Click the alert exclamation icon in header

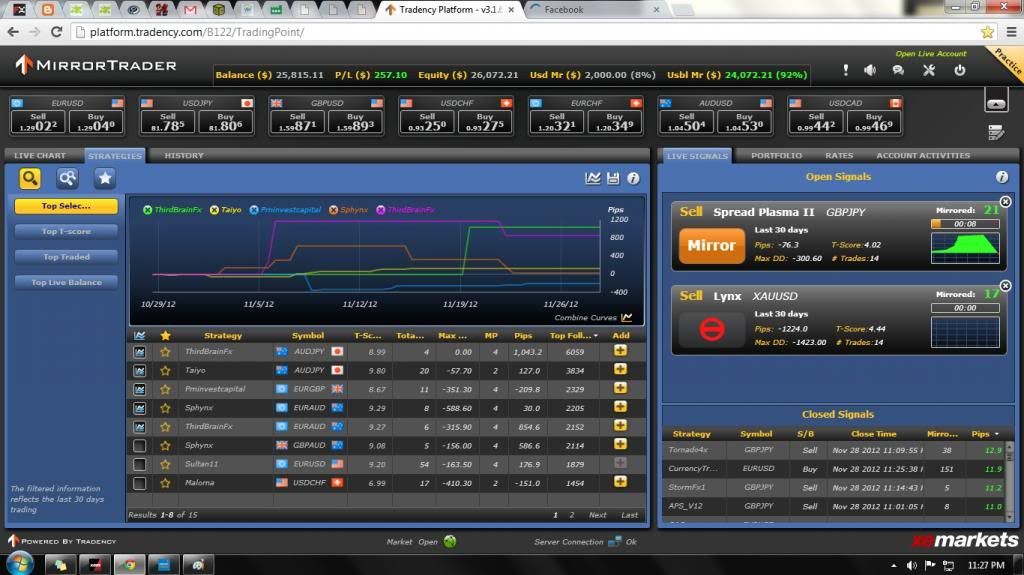click(x=846, y=70)
